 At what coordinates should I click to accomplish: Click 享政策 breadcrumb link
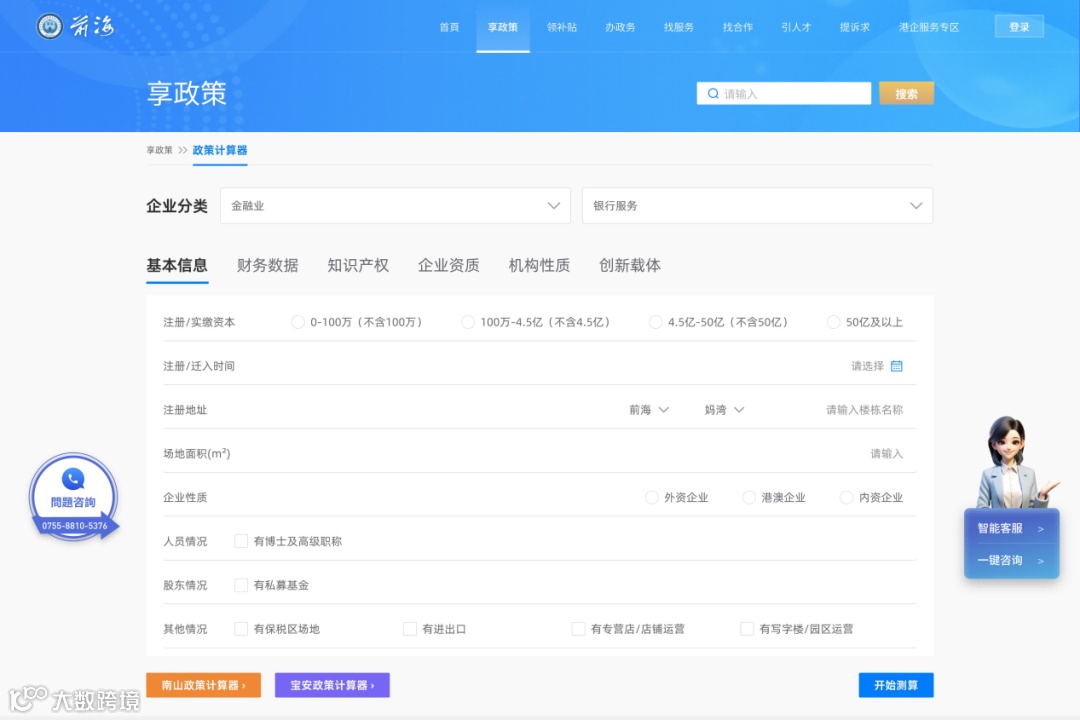point(159,150)
